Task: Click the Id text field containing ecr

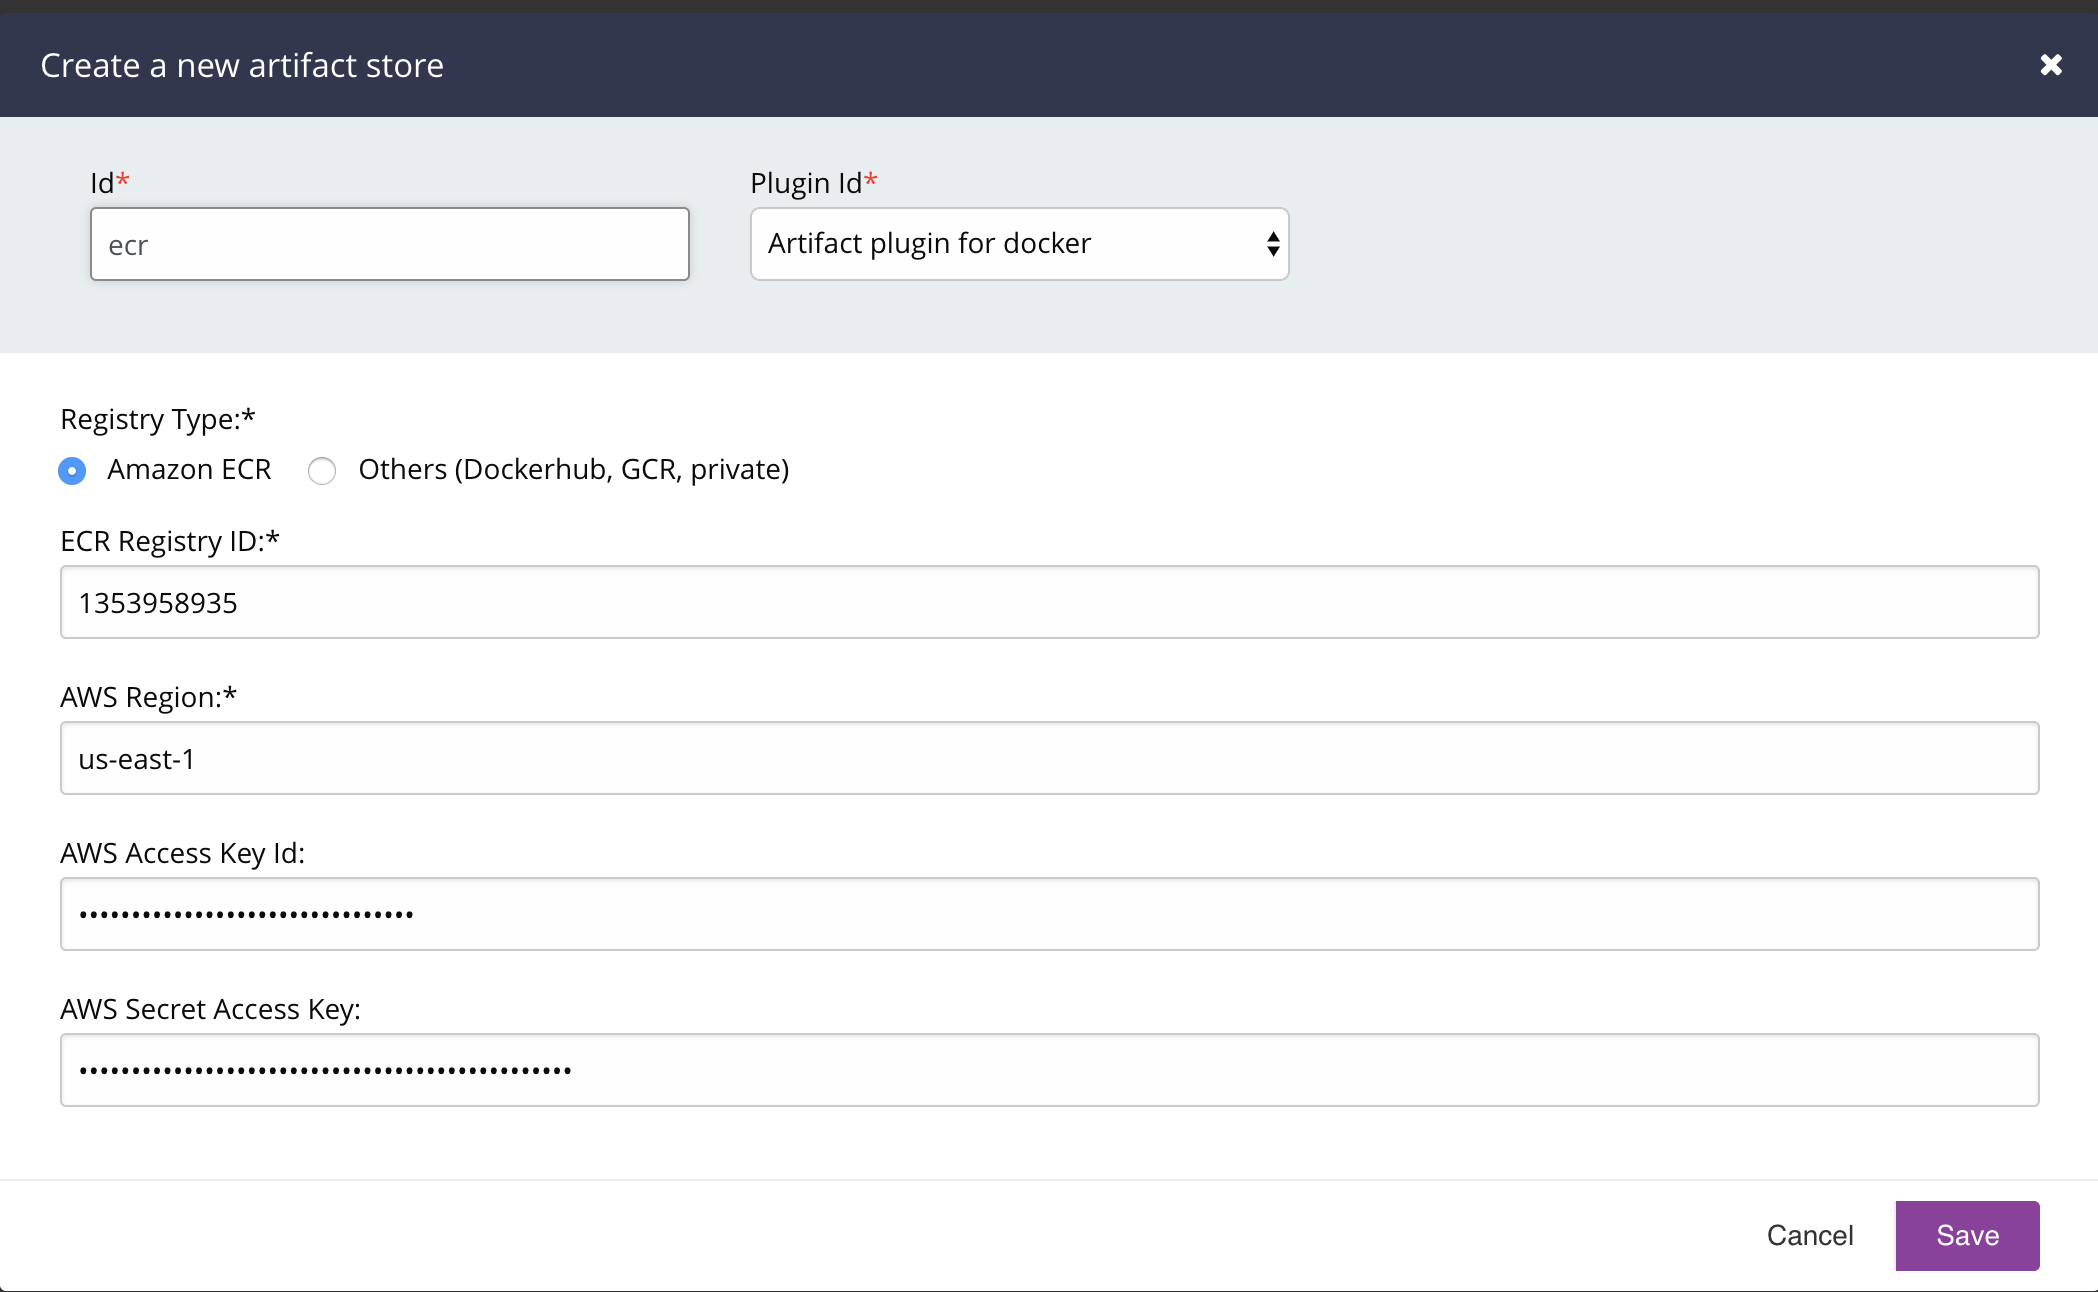Action: tap(389, 245)
